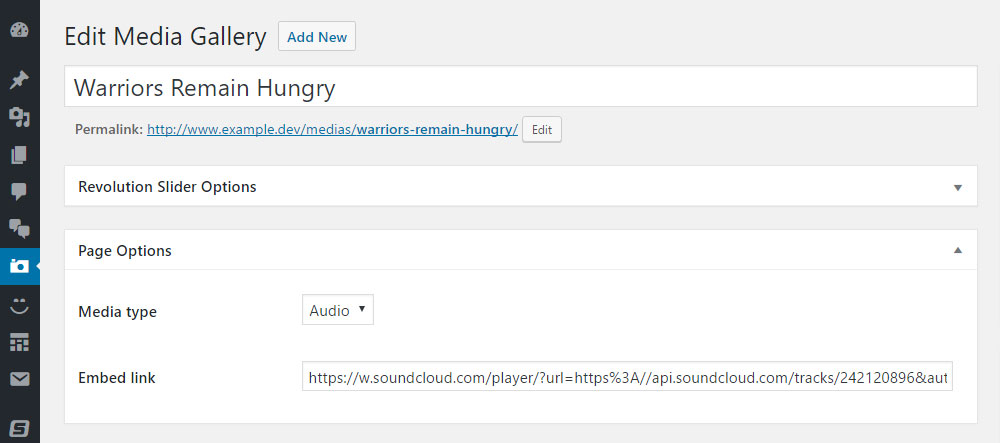Open the S-shaped slider plugin icon
Screen dimensions: 1000x443
pos(19,417)
